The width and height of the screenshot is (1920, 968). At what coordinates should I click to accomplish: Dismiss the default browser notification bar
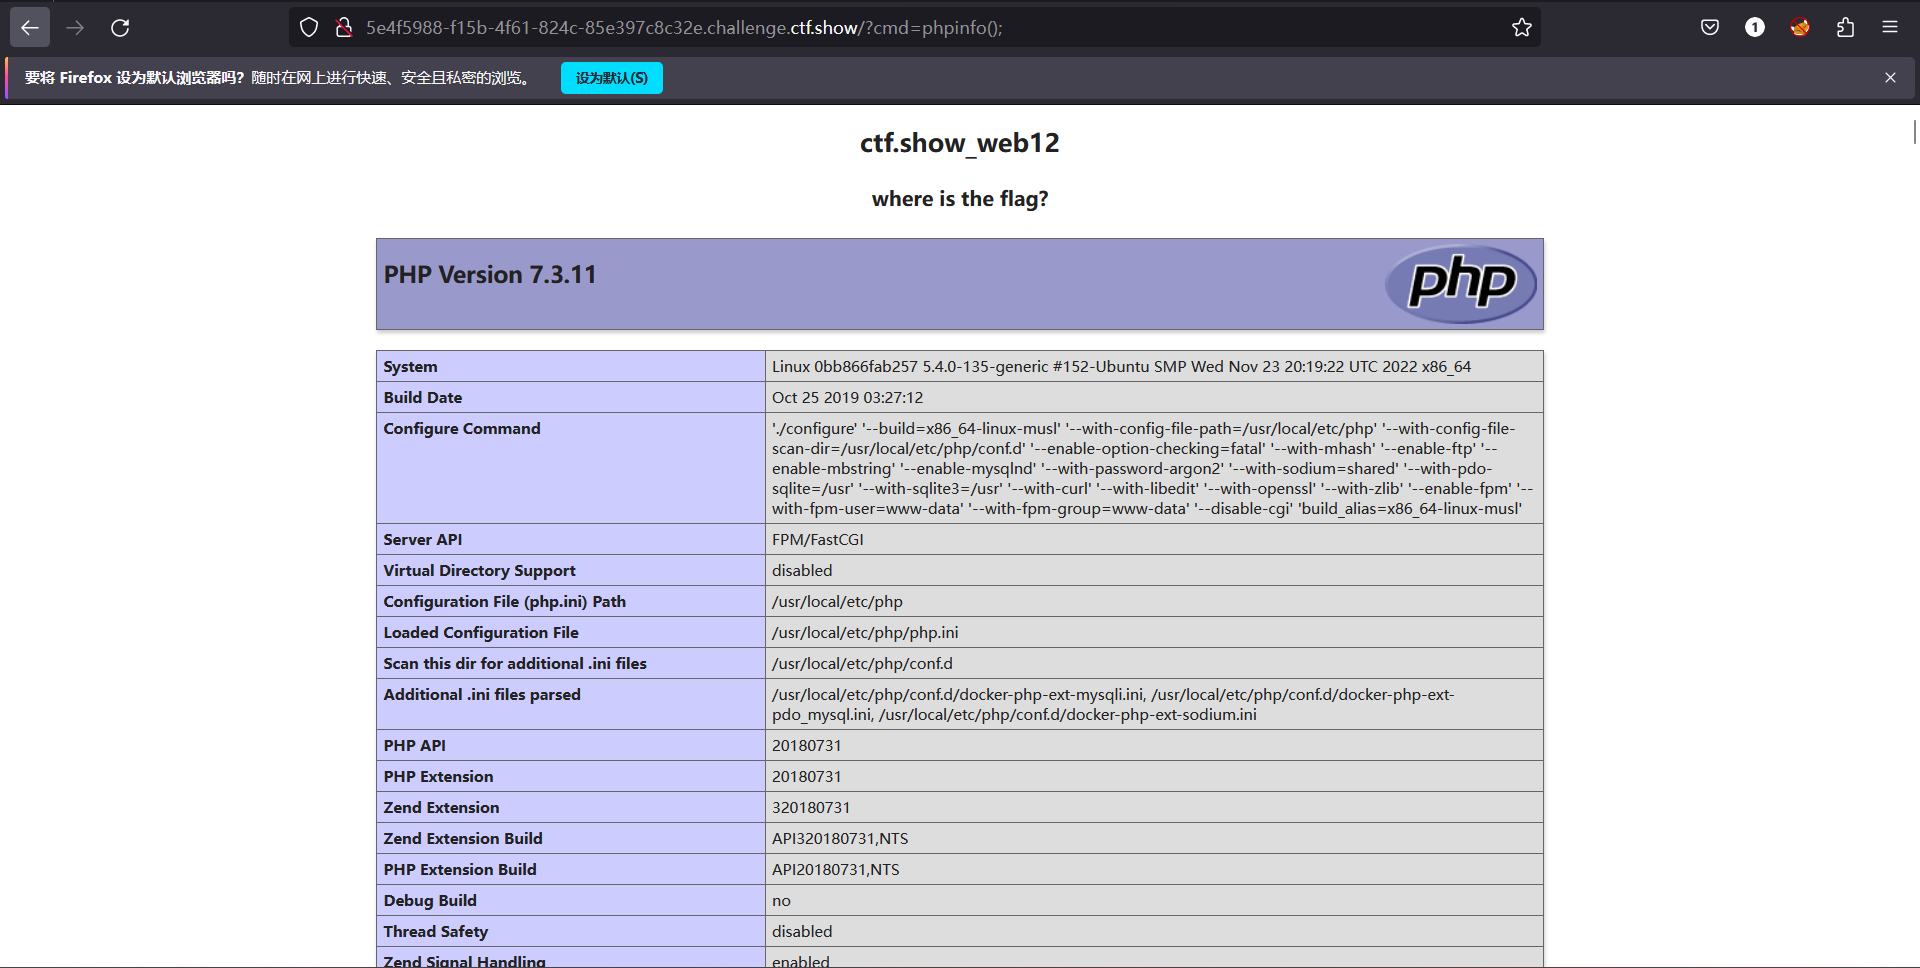pos(1890,78)
